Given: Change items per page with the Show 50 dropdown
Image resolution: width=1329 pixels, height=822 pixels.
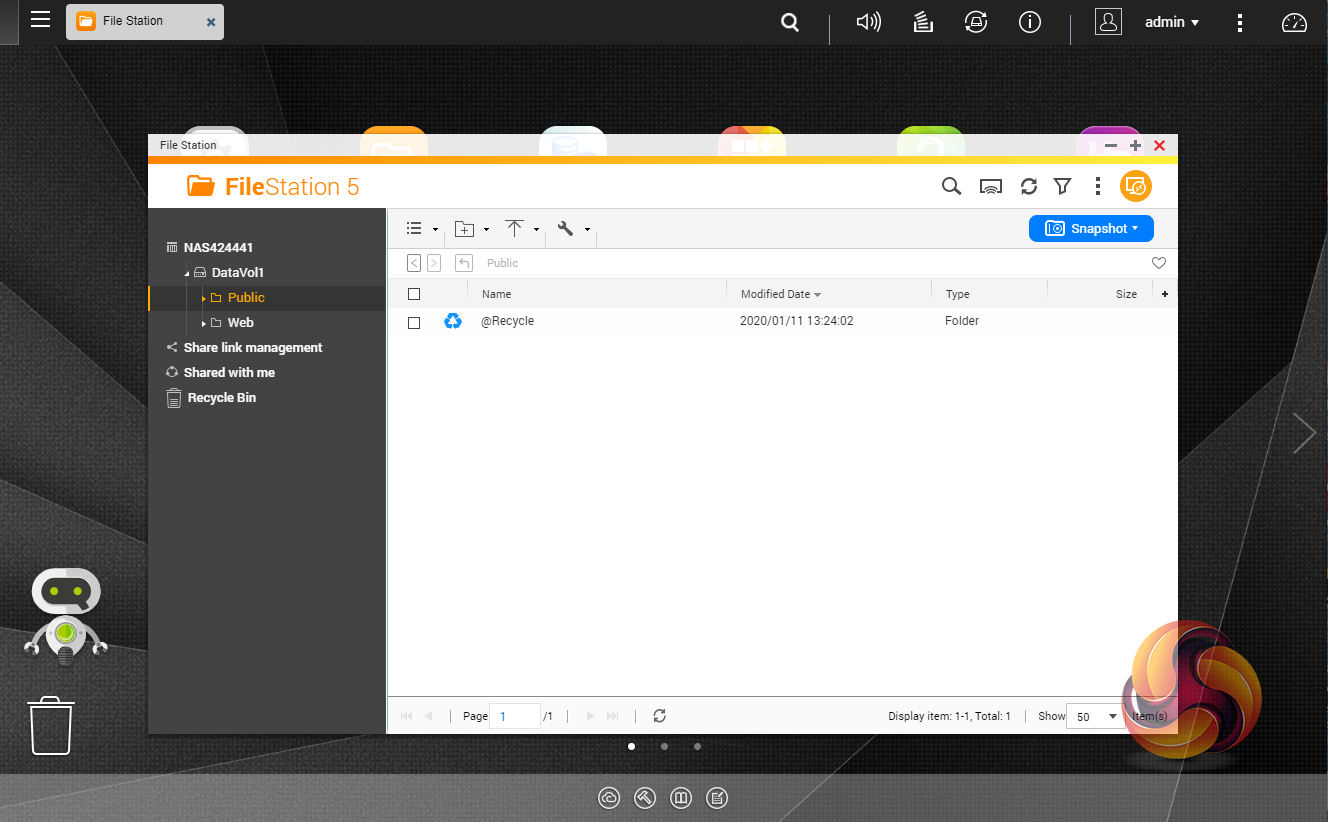Looking at the screenshot, I should click(1095, 716).
